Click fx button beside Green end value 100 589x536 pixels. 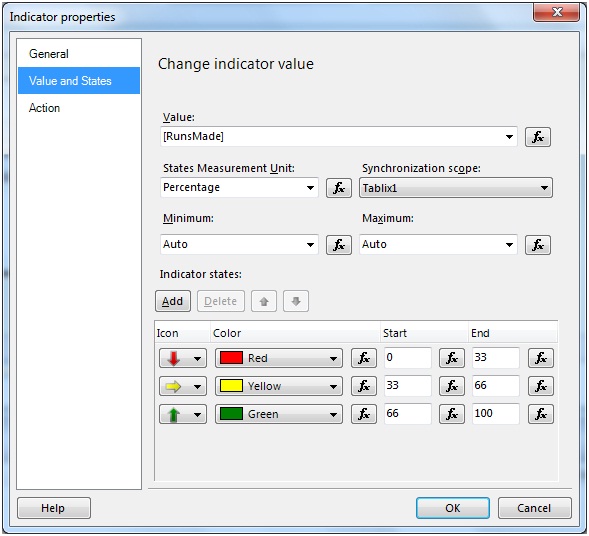[541, 414]
